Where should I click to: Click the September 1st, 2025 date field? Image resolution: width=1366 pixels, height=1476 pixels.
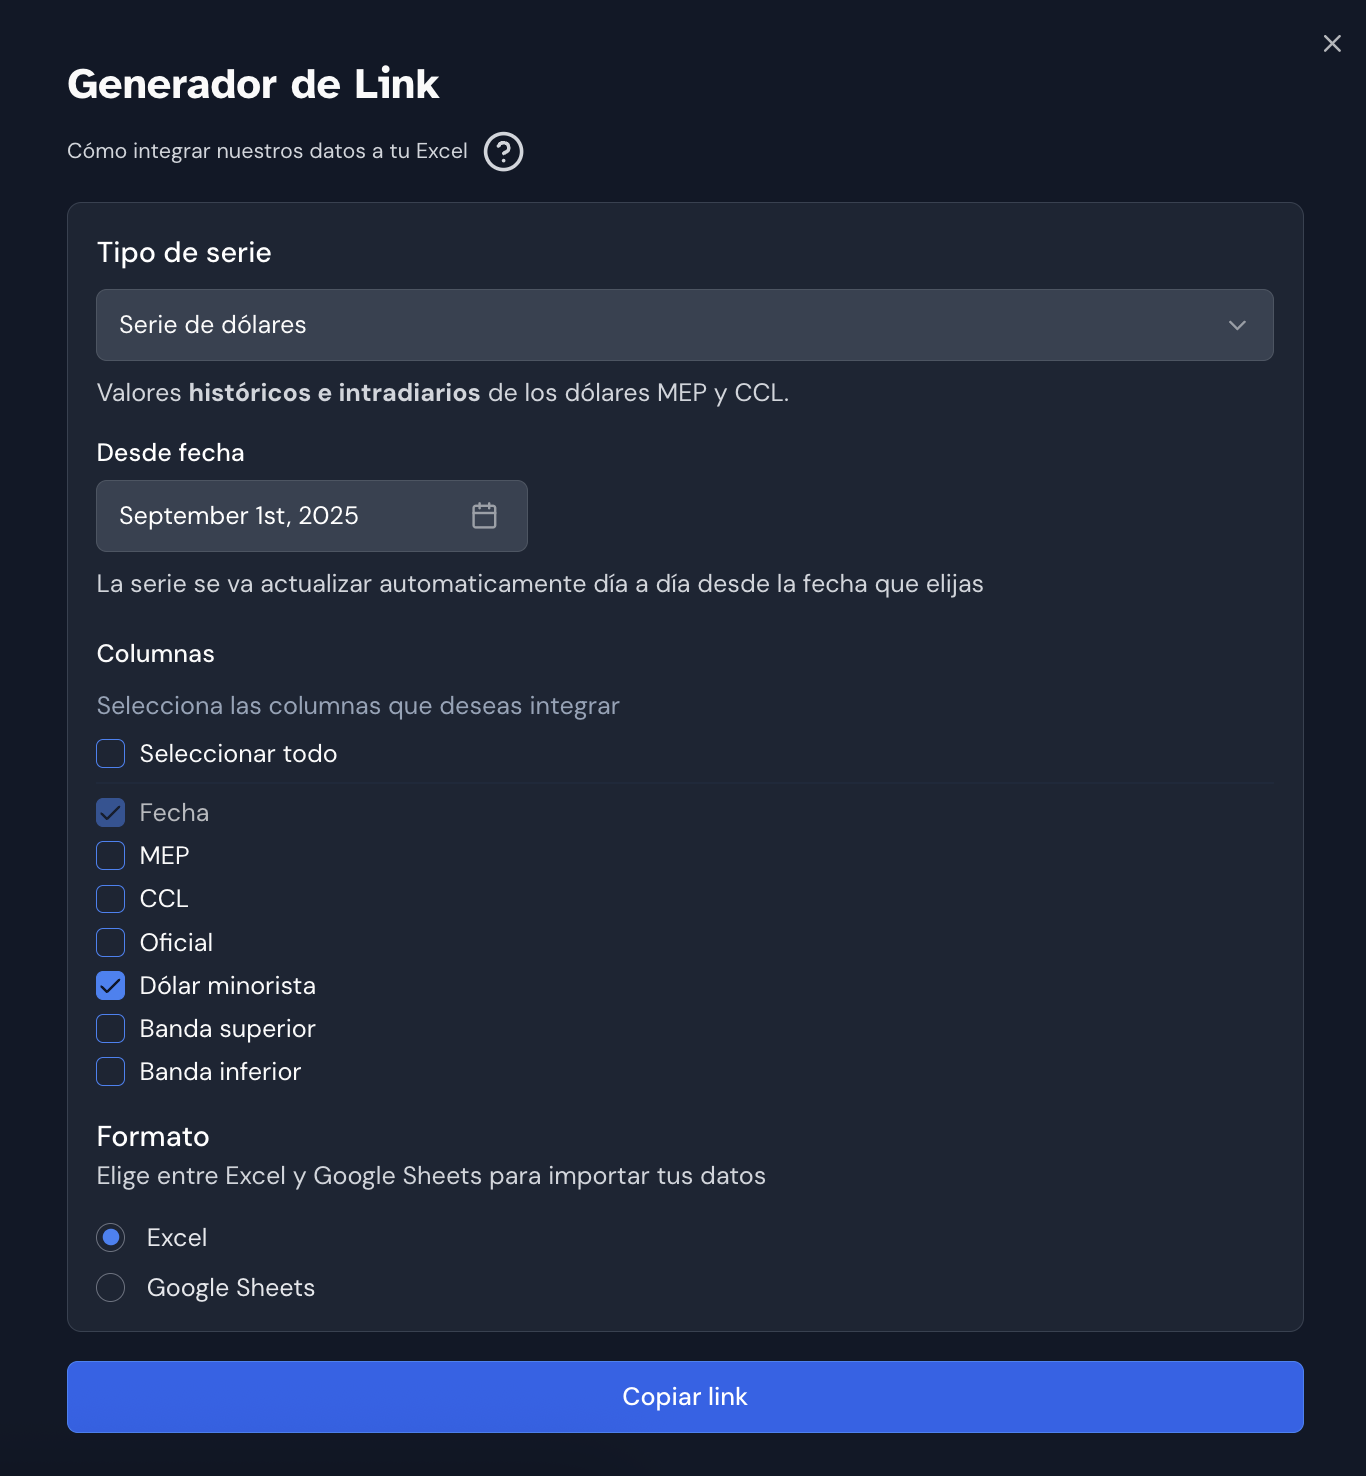point(280,516)
